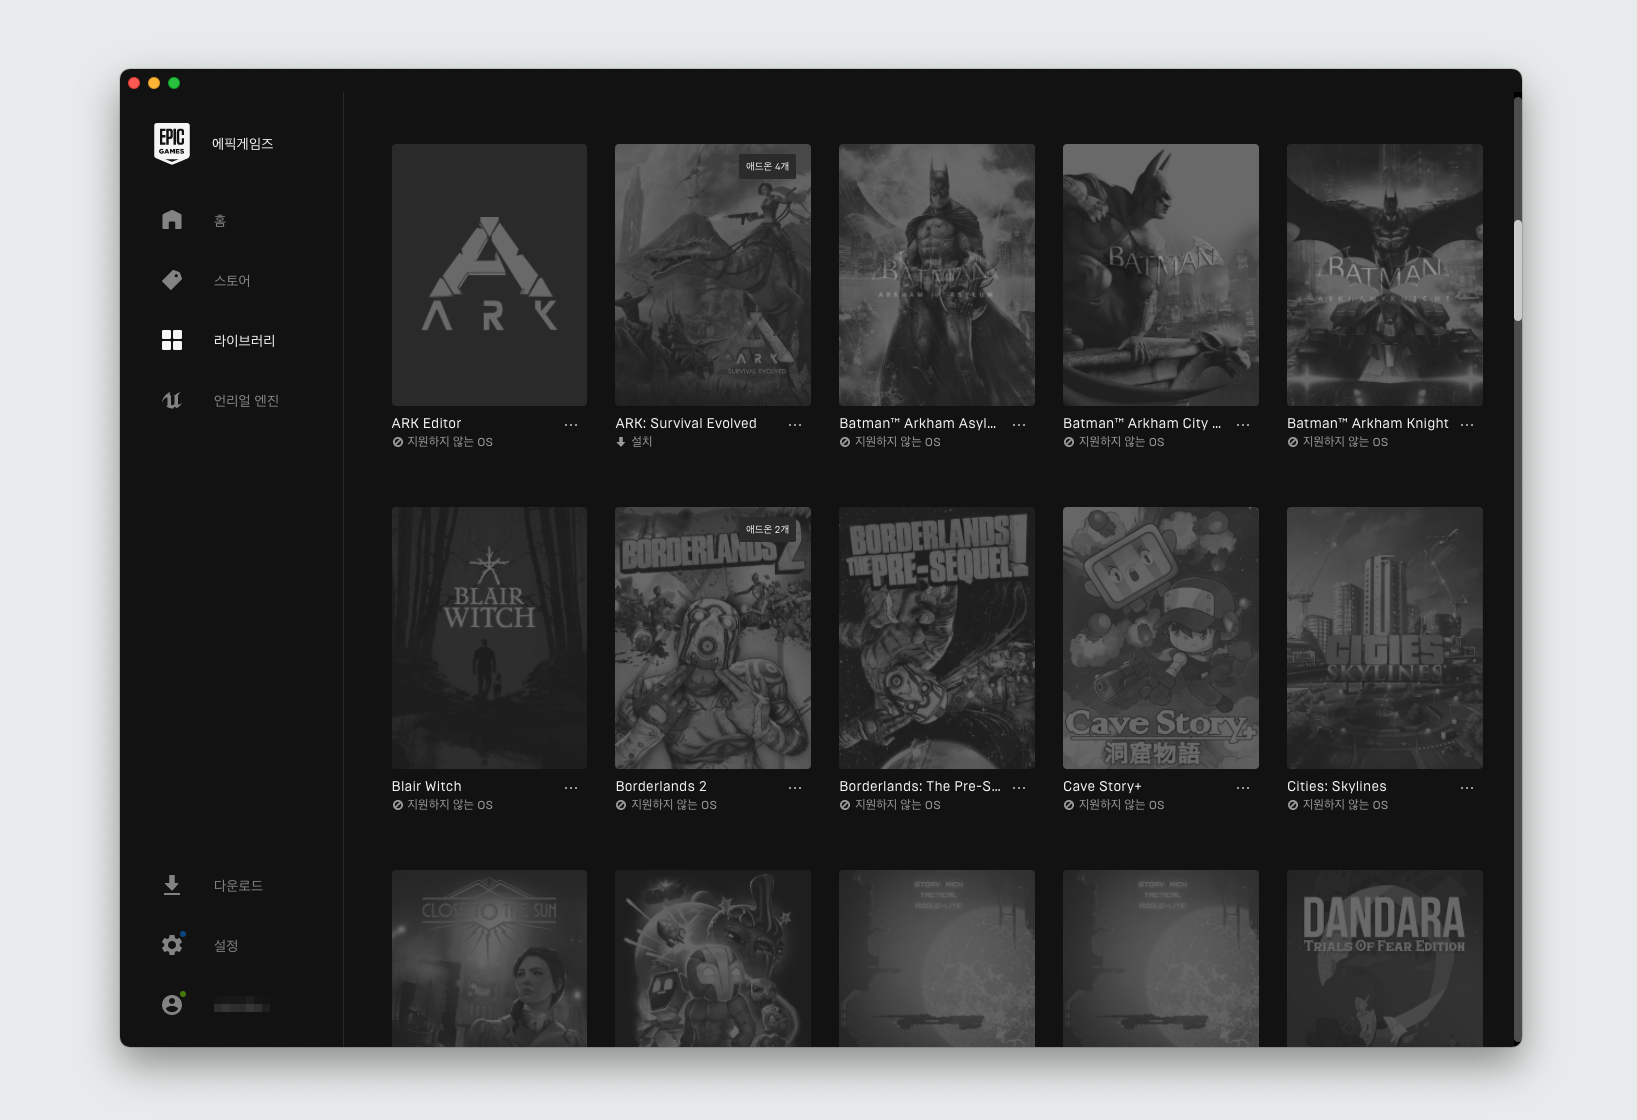Image resolution: width=1637 pixels, height=1120 pixels.
Task: Click Batman Arkham Asylum cover art
Action: pos(937,275)
